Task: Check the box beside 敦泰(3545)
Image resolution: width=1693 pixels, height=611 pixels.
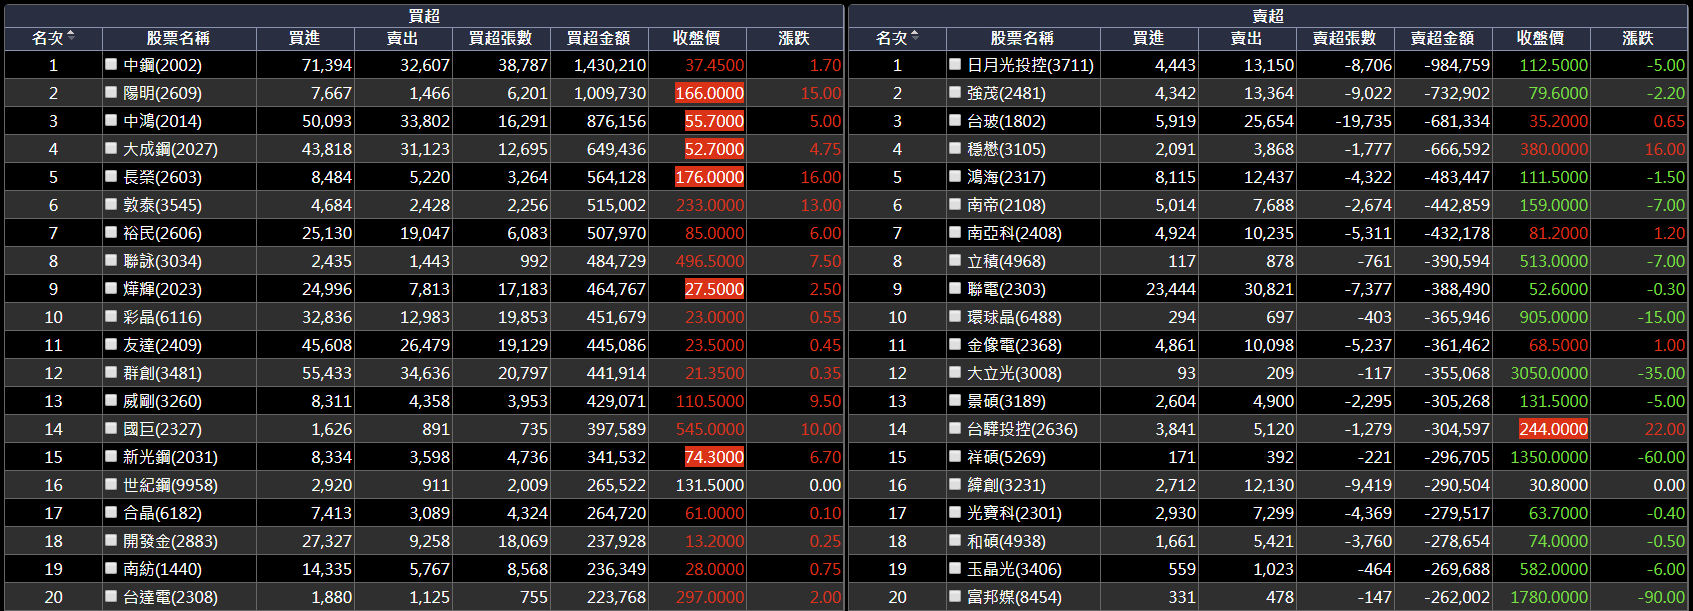Action: pyautogui.click(x=111, y=204)
